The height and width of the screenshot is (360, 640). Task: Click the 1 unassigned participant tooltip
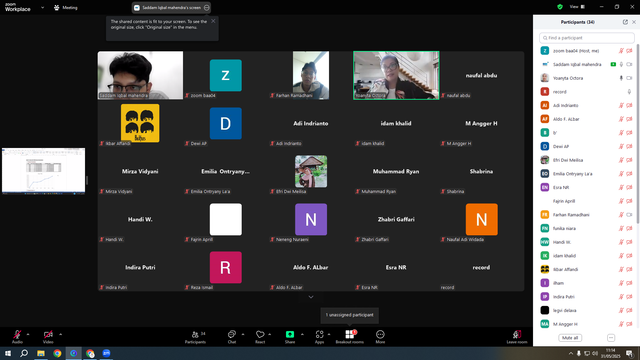[349, 315]
